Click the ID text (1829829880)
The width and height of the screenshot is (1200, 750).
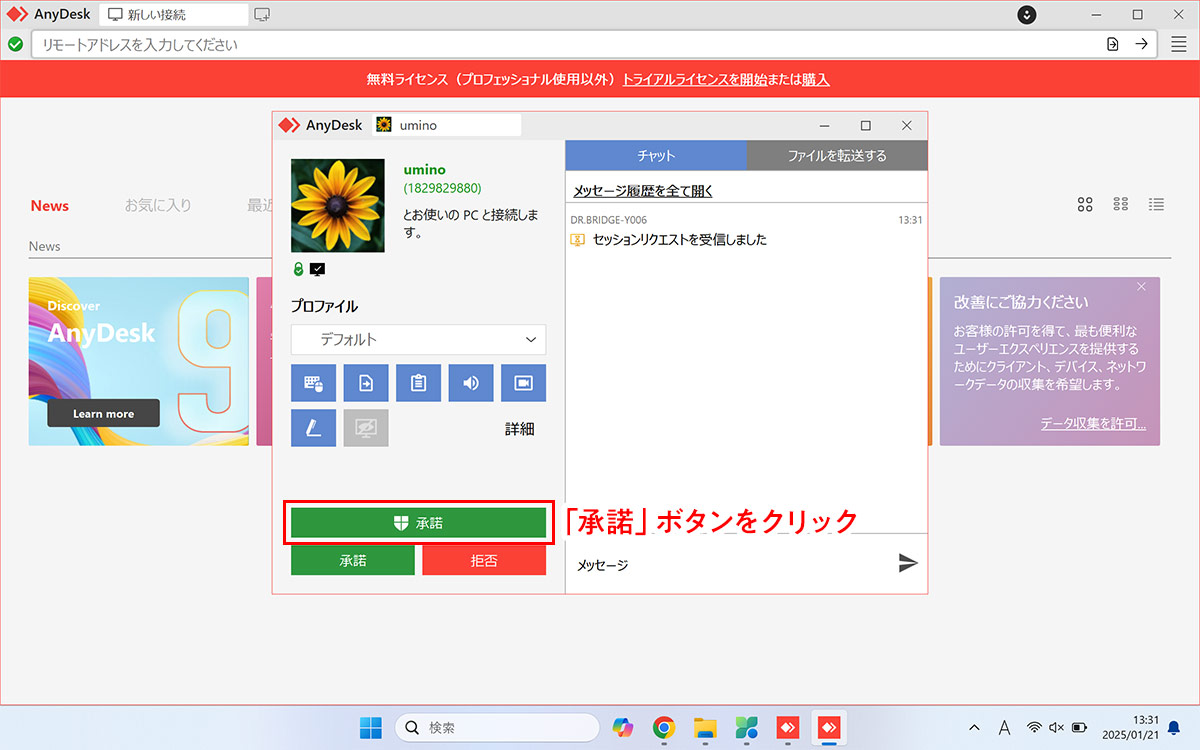[442, 188]
